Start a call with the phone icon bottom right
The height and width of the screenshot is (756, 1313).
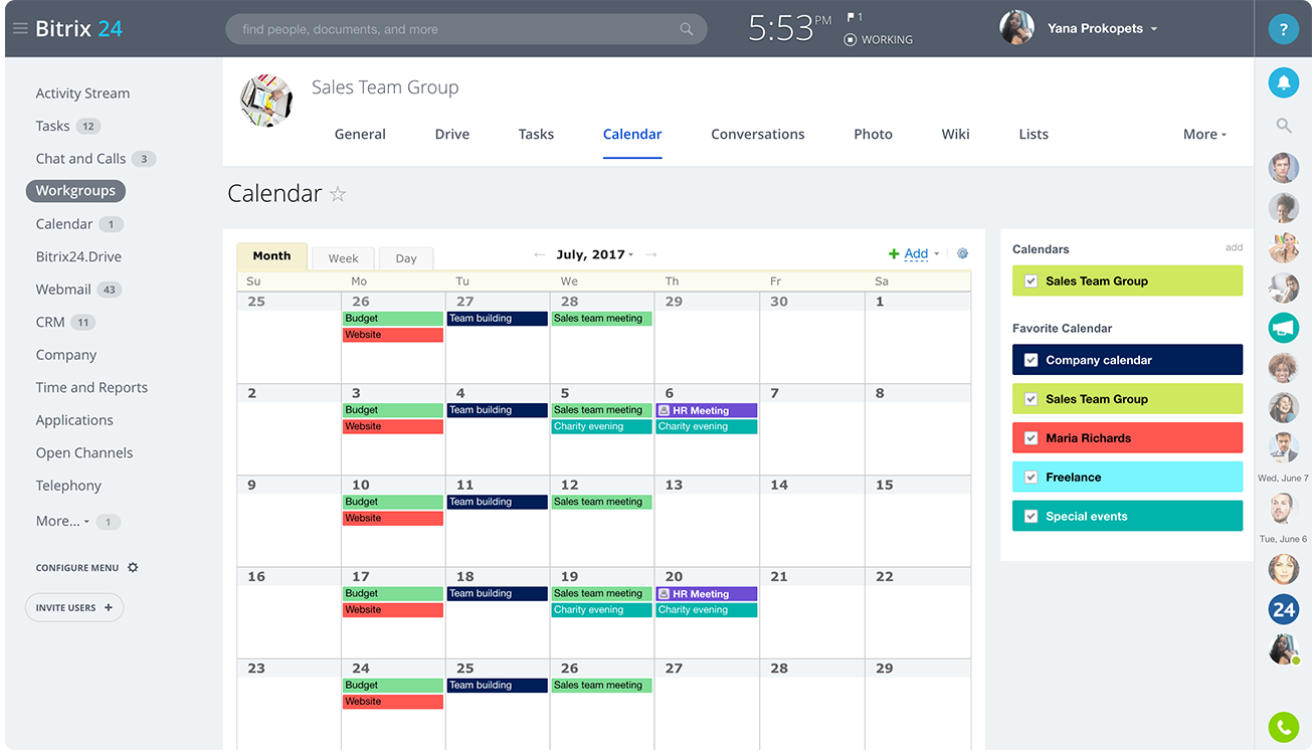pyautogui.click(x=1283, y=728)
